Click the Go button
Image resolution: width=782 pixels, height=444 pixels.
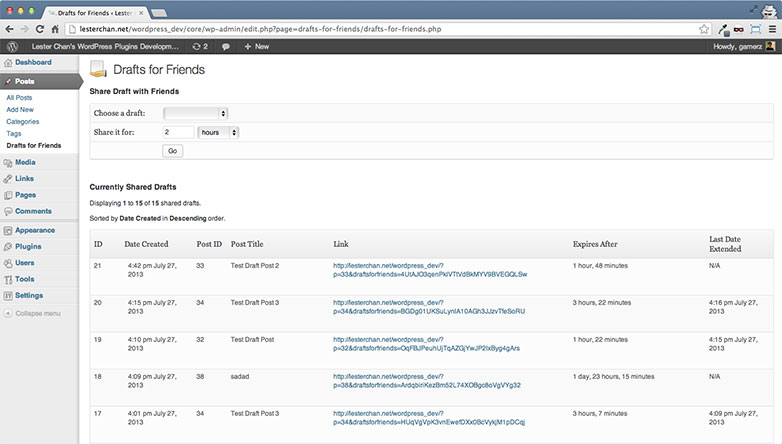pyautogui.click(x=173, y=151)
